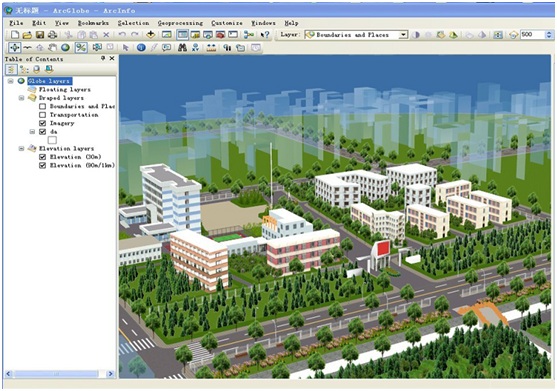Screen dimensions: 557x391
Task: Select the Pan hand tool
Action: point(53,48)
